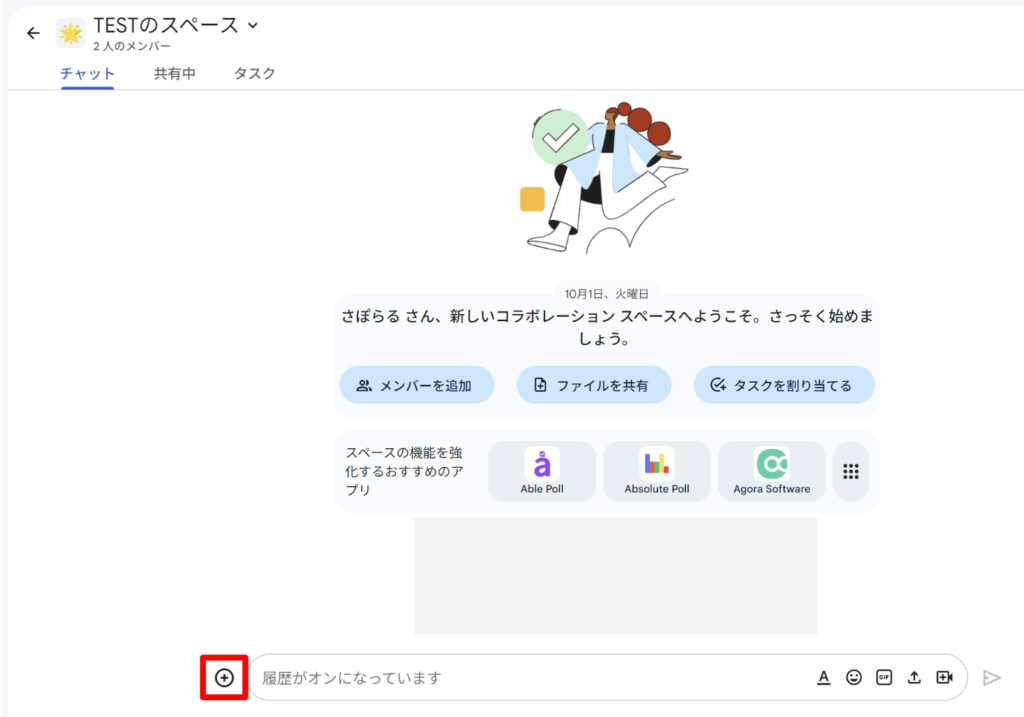Add a video meeting link
The image size is (1024, 717).
point(944,677)
